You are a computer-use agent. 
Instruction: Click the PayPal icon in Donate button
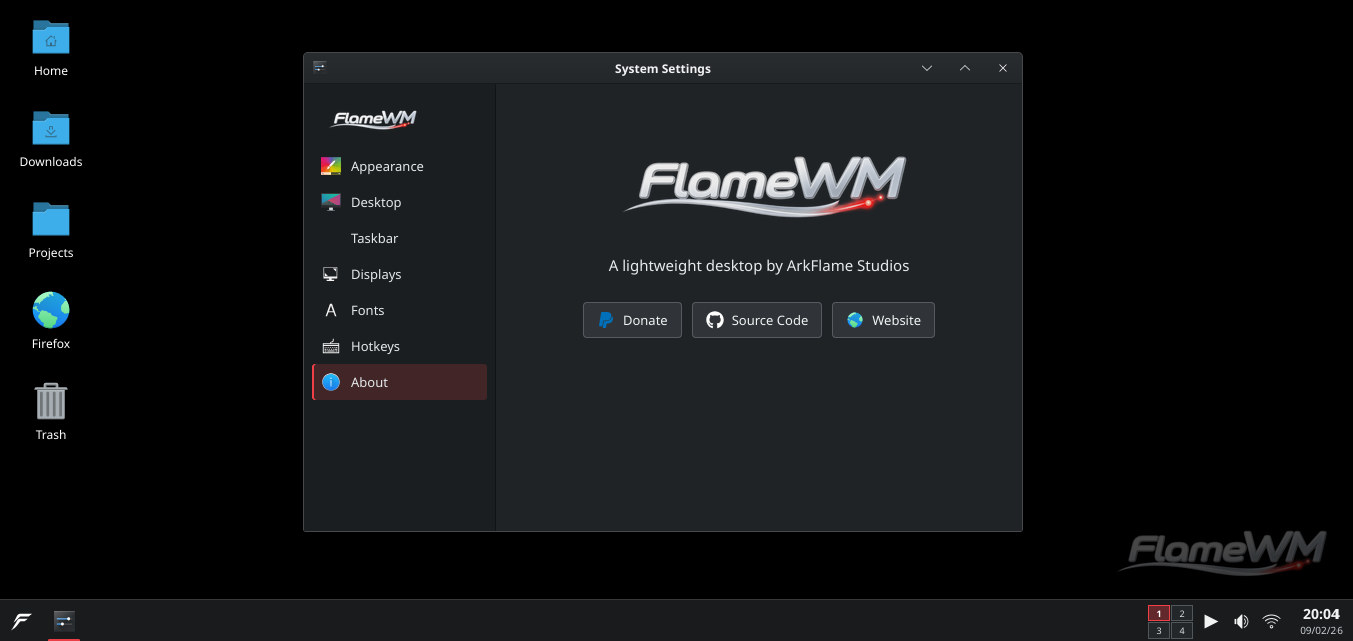[x=606, y=320]
